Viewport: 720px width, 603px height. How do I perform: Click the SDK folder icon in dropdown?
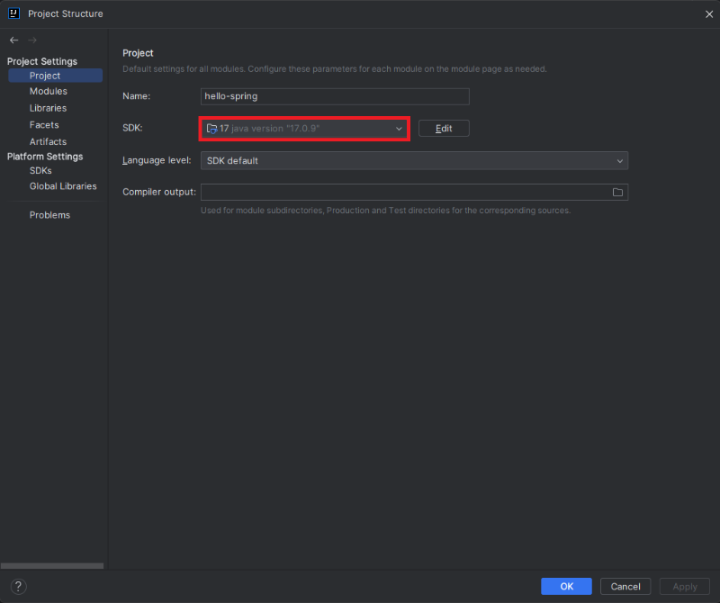[x=212, y=129]
